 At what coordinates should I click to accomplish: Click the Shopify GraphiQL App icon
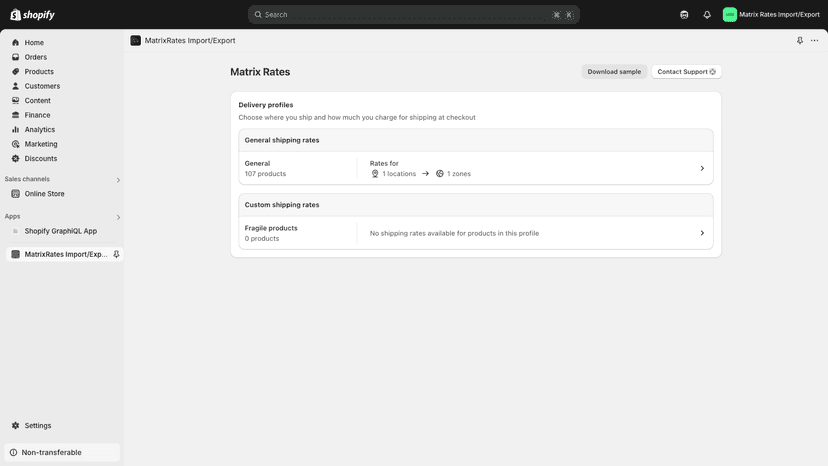click(15, 231)
